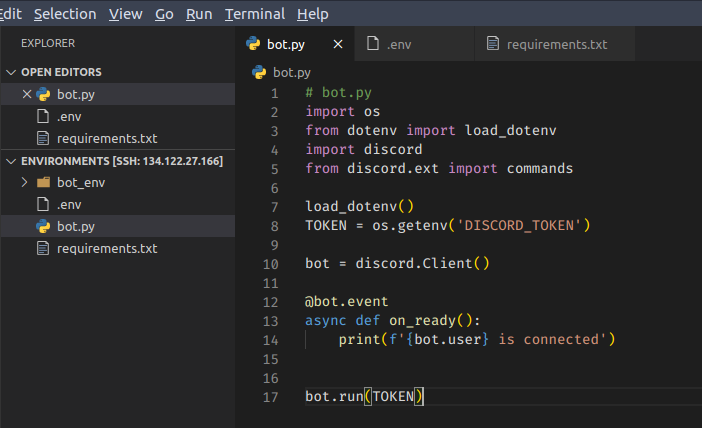Close the bot.py tab
Image resolution: width=702 pixels, height=428 pixels.
[338, 44]
